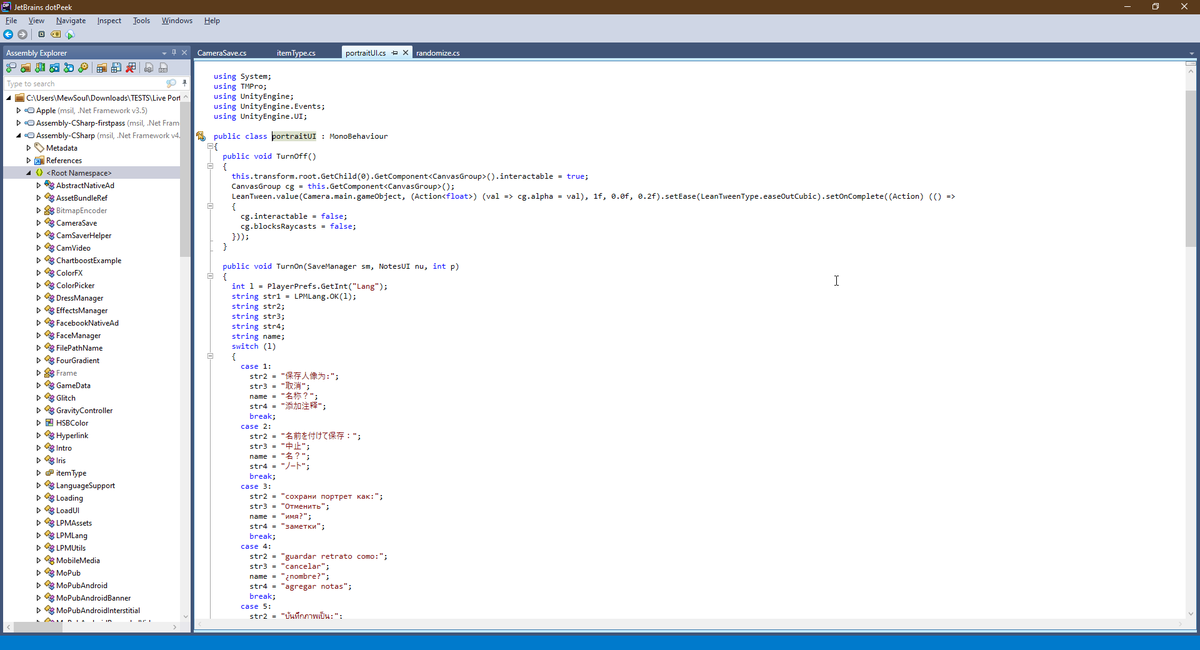Image resolution: width=1200 pixels, height=650 pixels.
Task: Click the red X clear list icon
Action: [131, 68]
